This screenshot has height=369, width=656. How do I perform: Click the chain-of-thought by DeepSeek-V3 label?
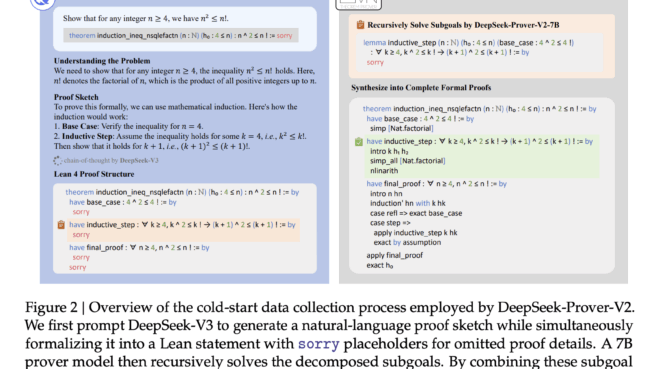111,161
